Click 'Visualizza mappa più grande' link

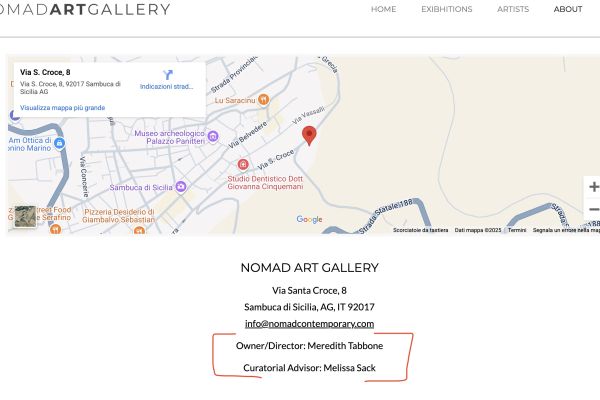62,107
